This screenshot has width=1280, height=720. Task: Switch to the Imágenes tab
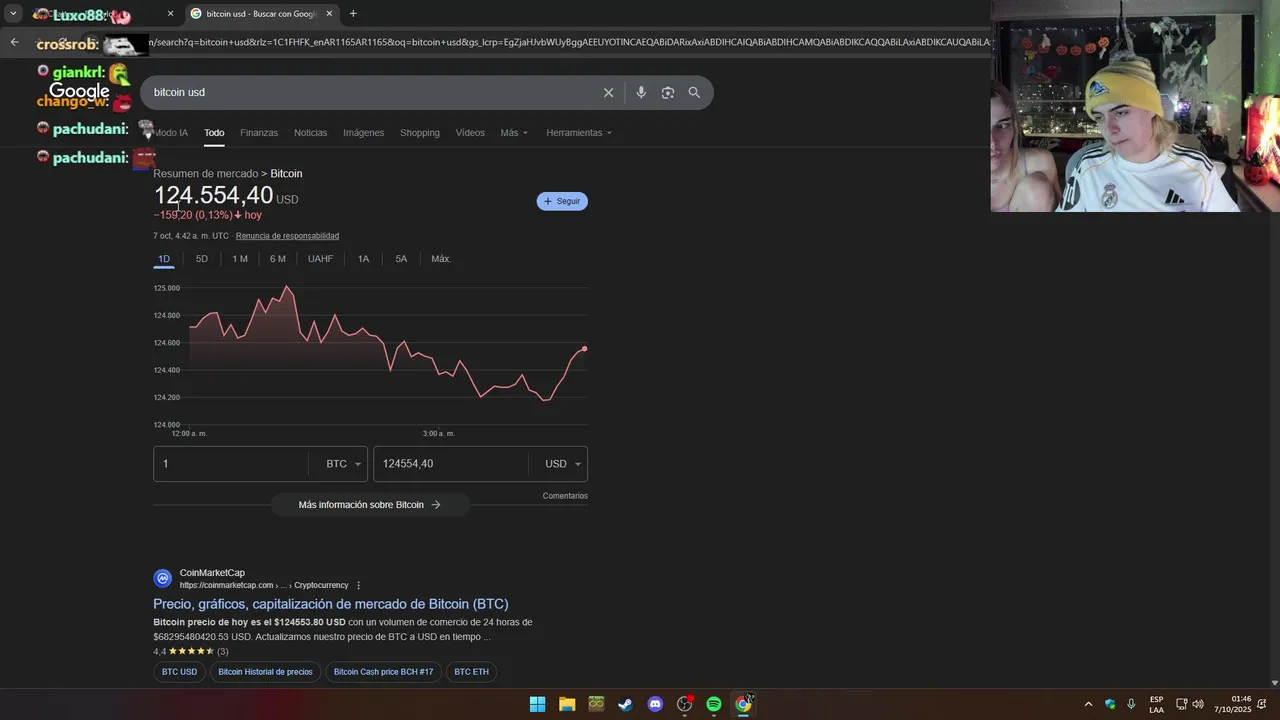(363, 133)
